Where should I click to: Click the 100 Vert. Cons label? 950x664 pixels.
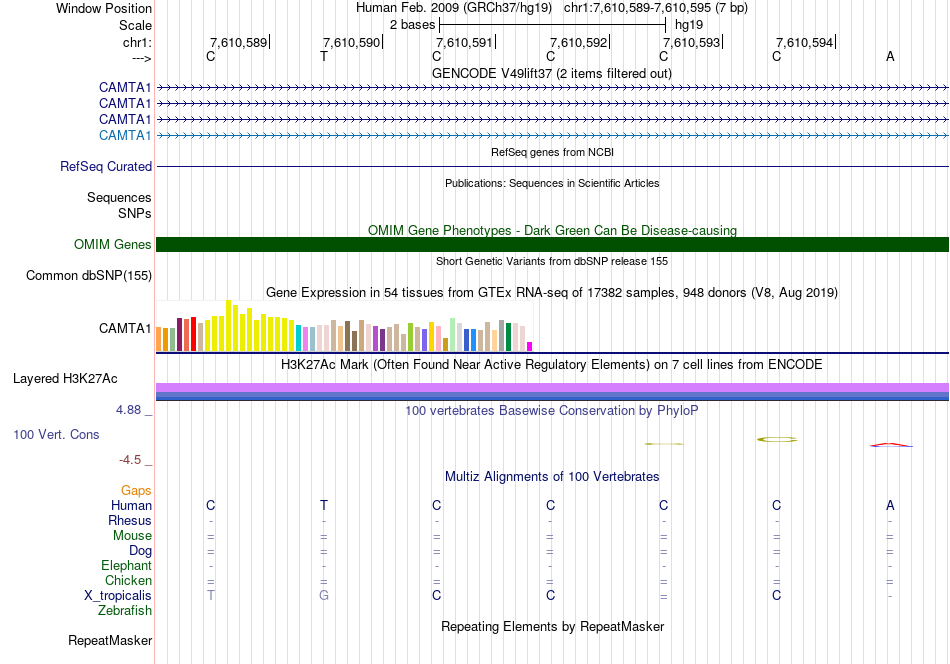[56, 434]
